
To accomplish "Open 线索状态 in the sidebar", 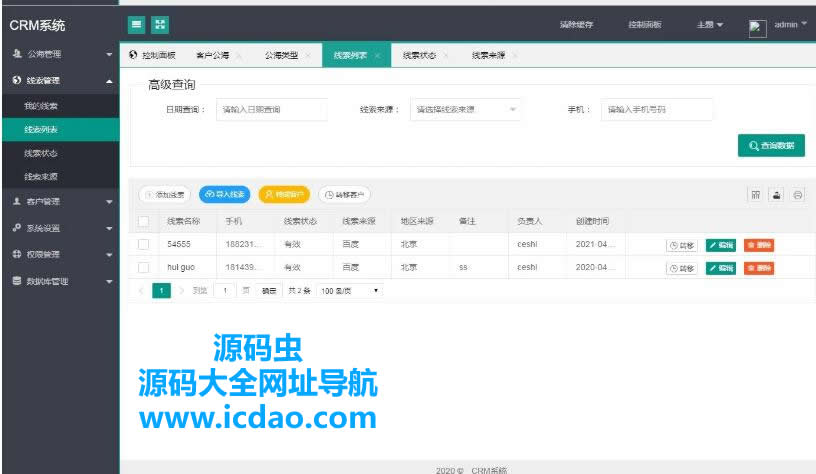I will click(61, 153).
